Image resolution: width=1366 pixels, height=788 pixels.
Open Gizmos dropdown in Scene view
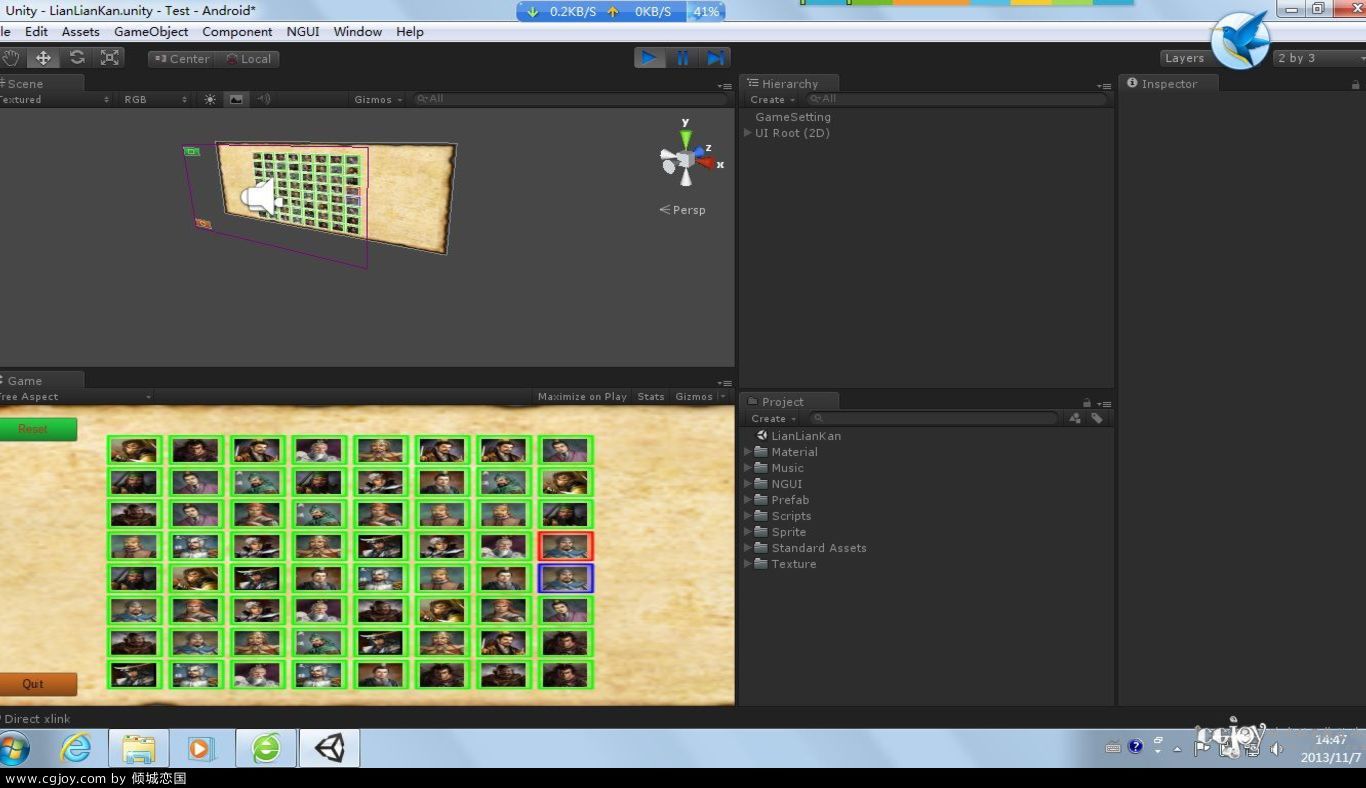pos(378,99)
